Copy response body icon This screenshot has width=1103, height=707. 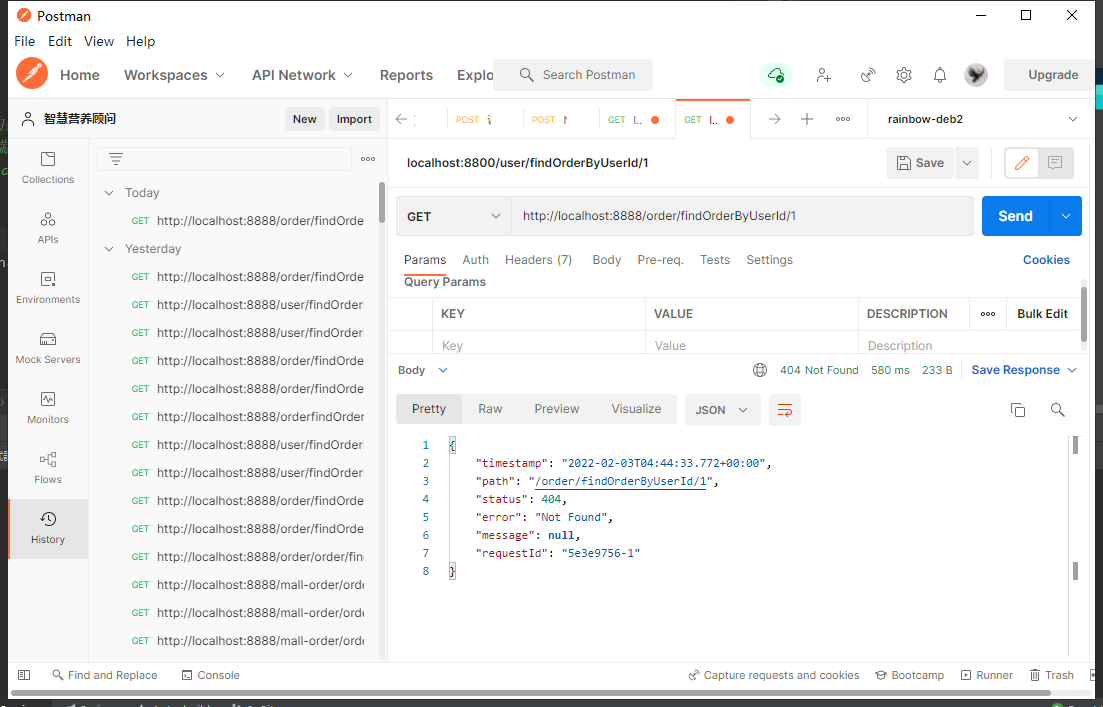pos(1018,409)
